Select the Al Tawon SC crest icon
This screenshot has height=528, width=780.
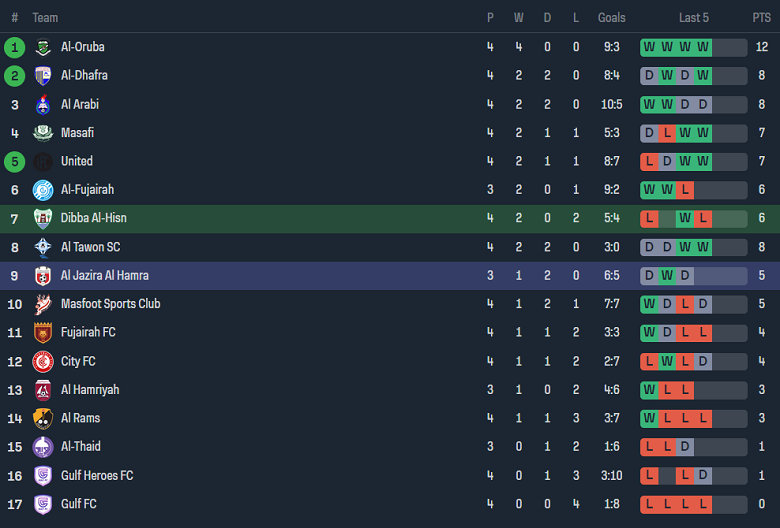coord(43,247)
